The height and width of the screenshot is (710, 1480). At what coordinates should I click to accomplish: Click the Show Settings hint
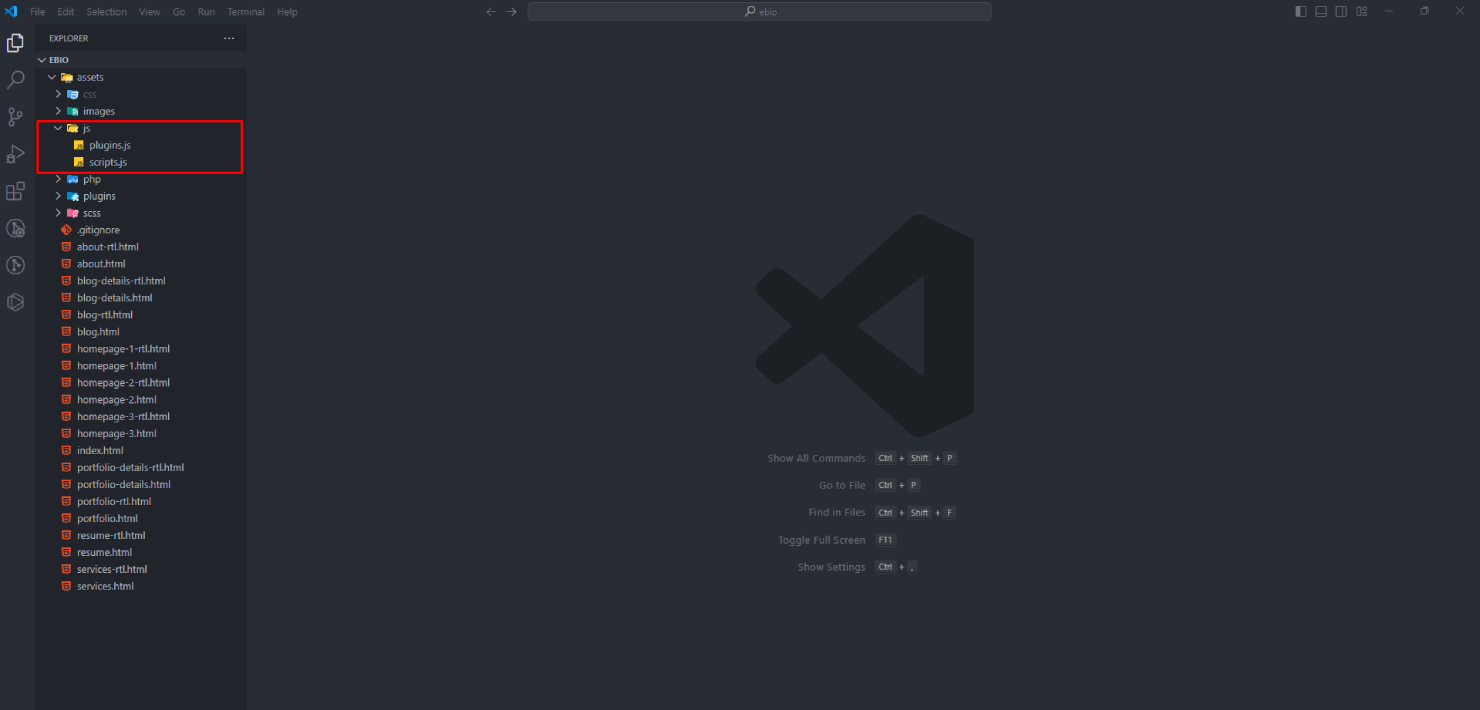click(832, 567)
